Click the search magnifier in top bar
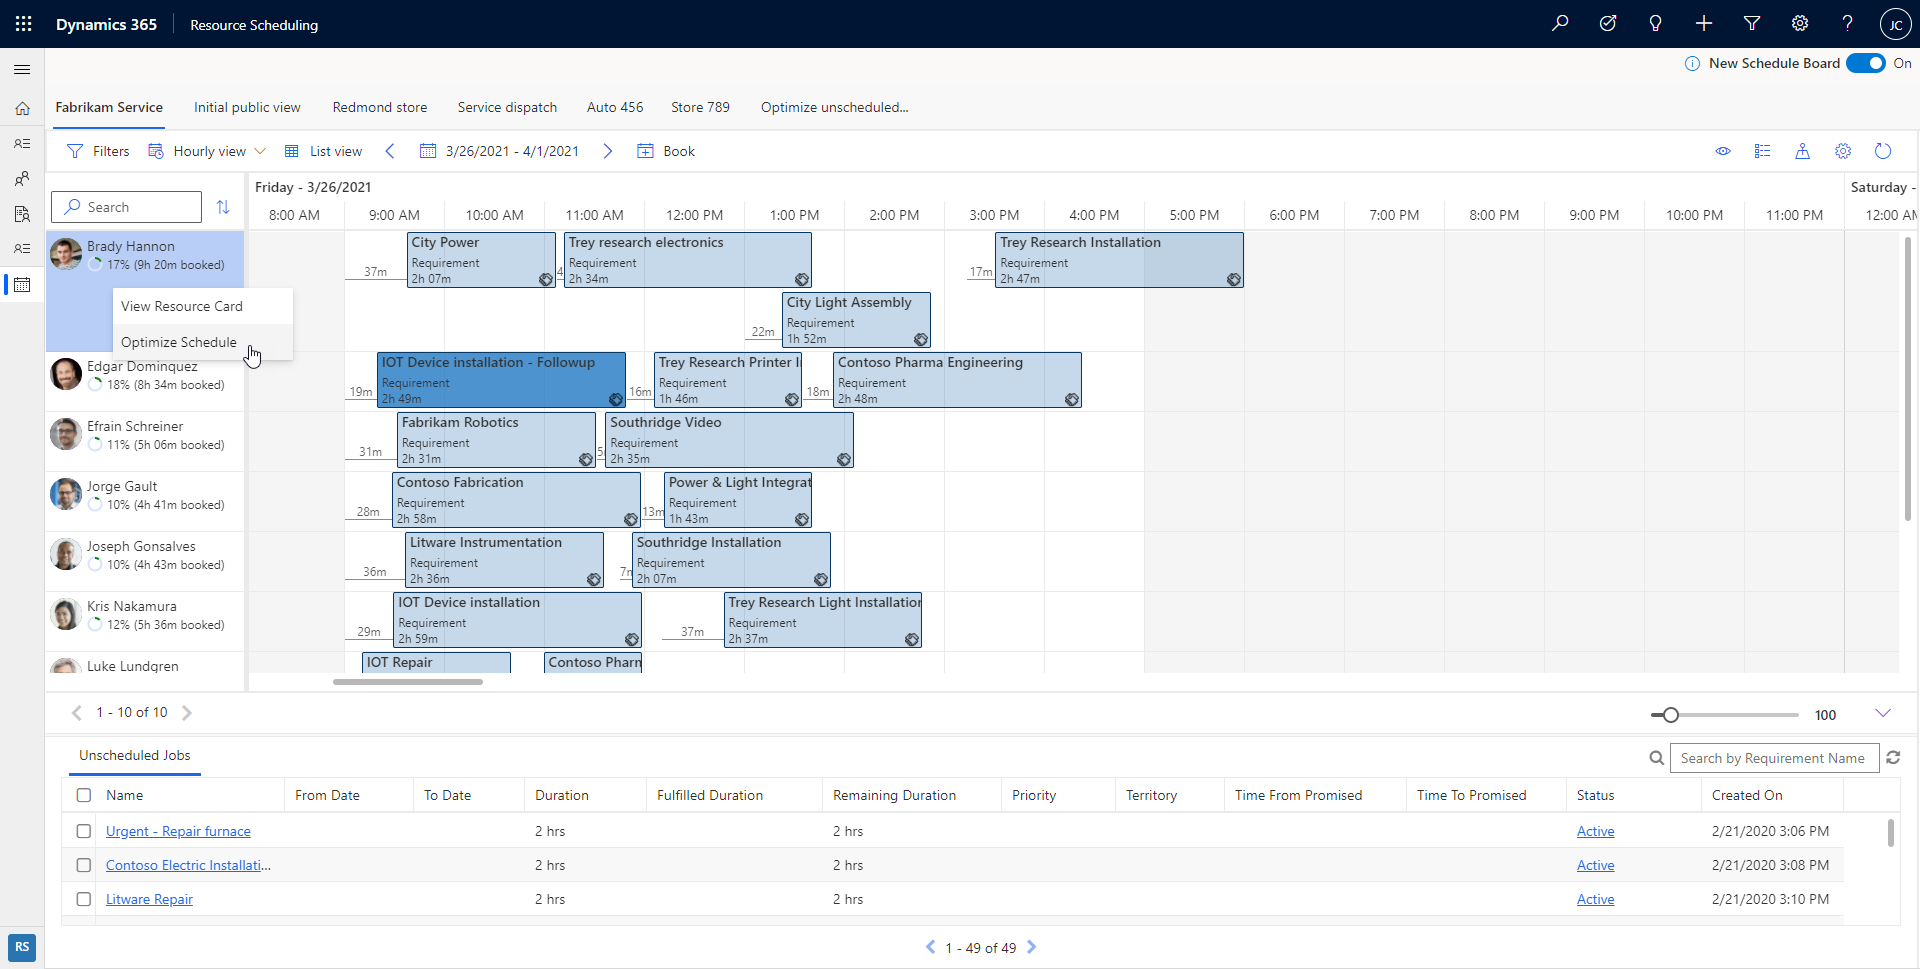This screenshot has width=1920, height=969. click(1560, 24)
